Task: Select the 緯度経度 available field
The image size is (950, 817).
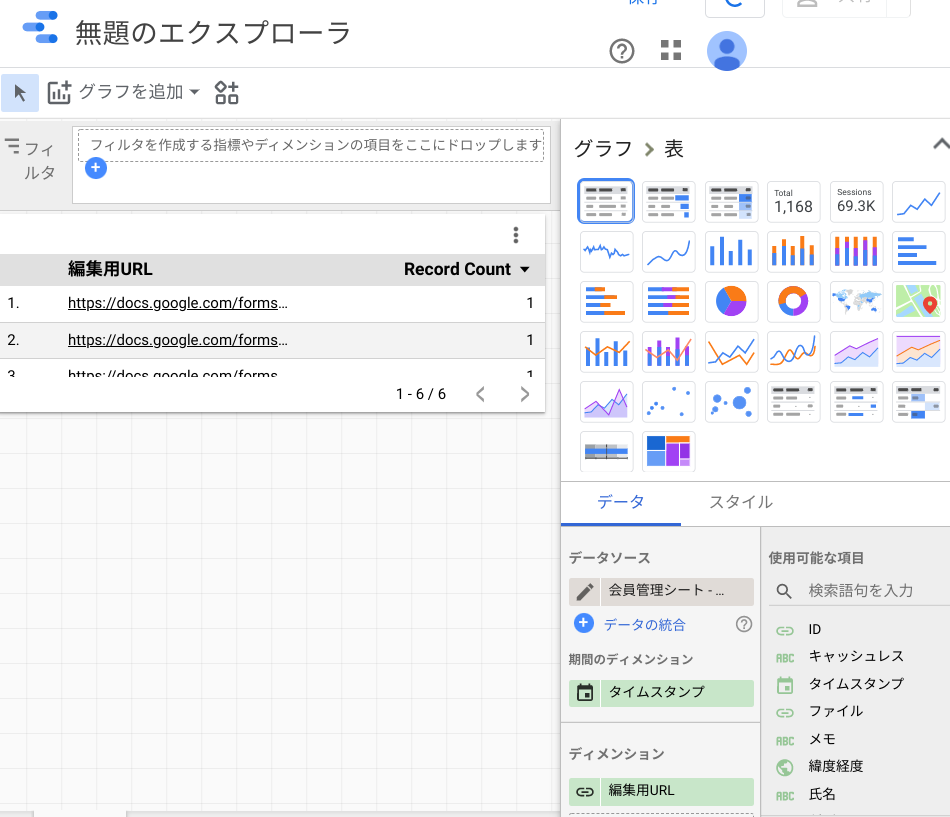Action: click(x=835, y=767)
